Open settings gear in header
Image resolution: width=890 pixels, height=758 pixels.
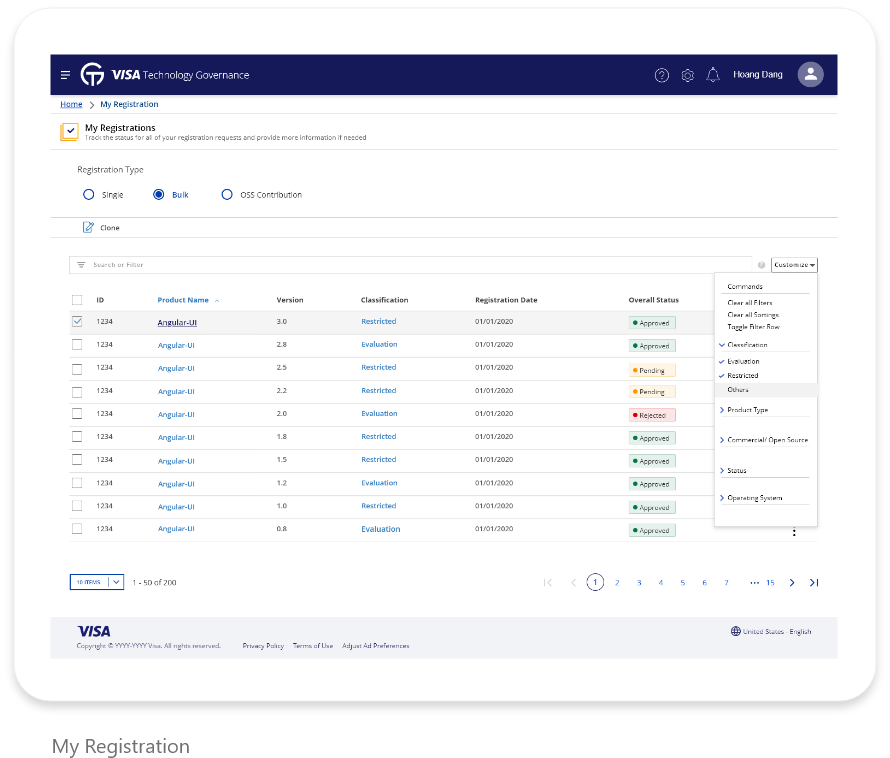687,75
